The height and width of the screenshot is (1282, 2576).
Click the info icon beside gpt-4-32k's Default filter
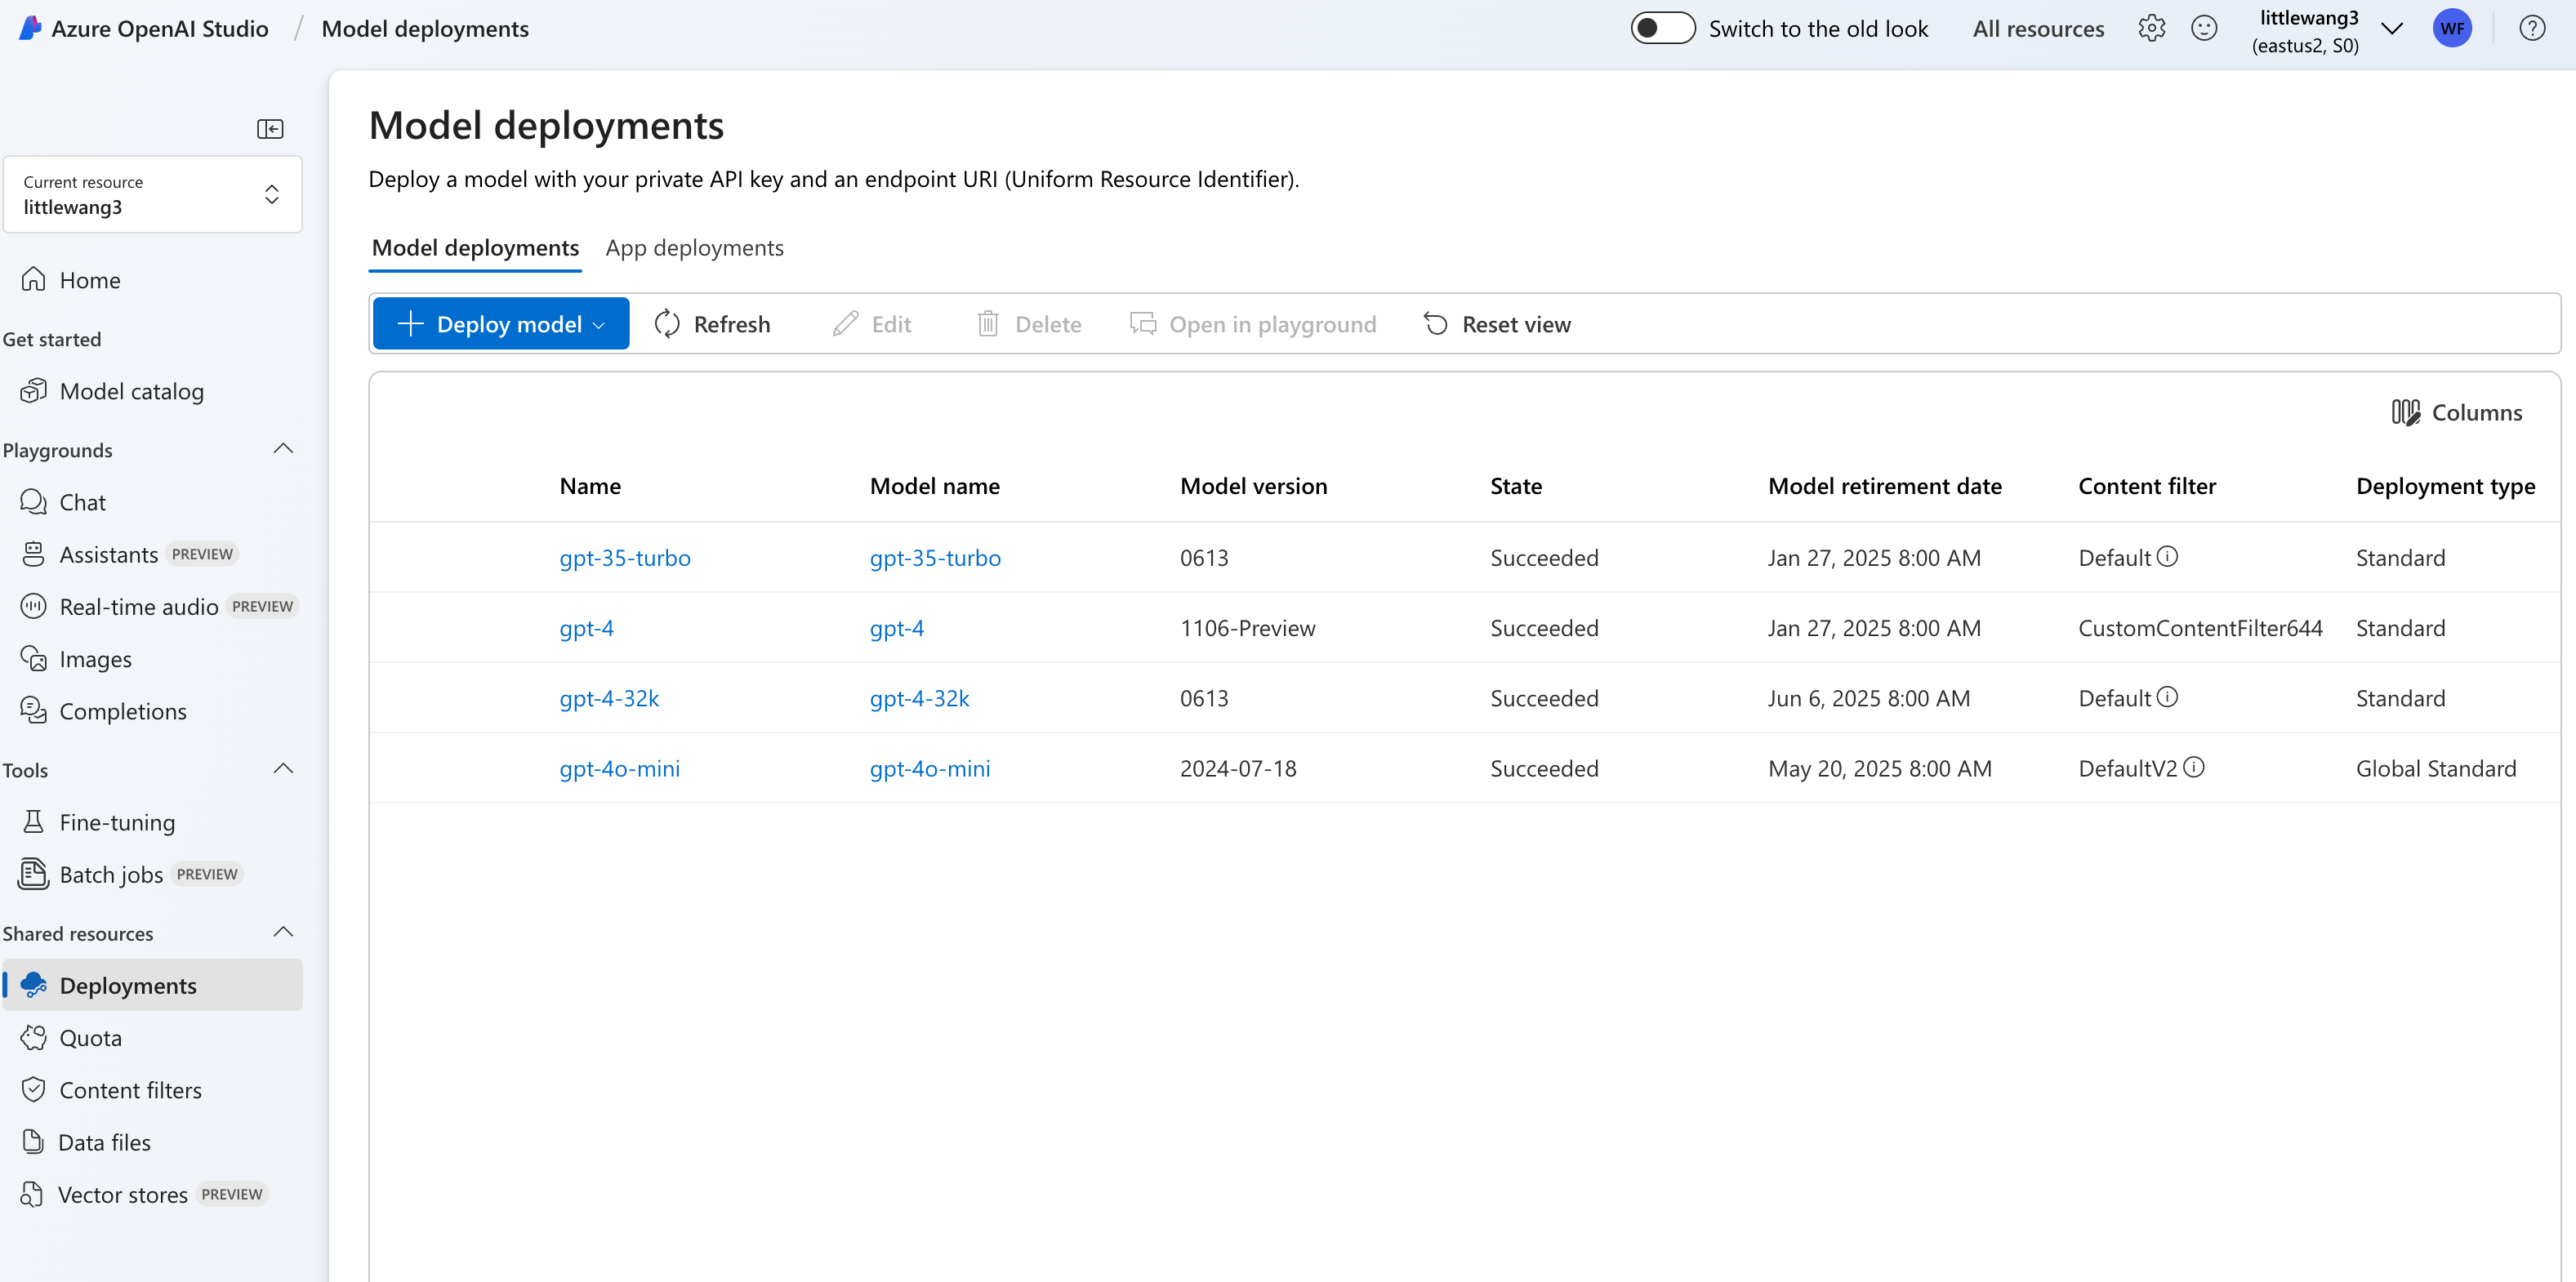click(2167, 697)
